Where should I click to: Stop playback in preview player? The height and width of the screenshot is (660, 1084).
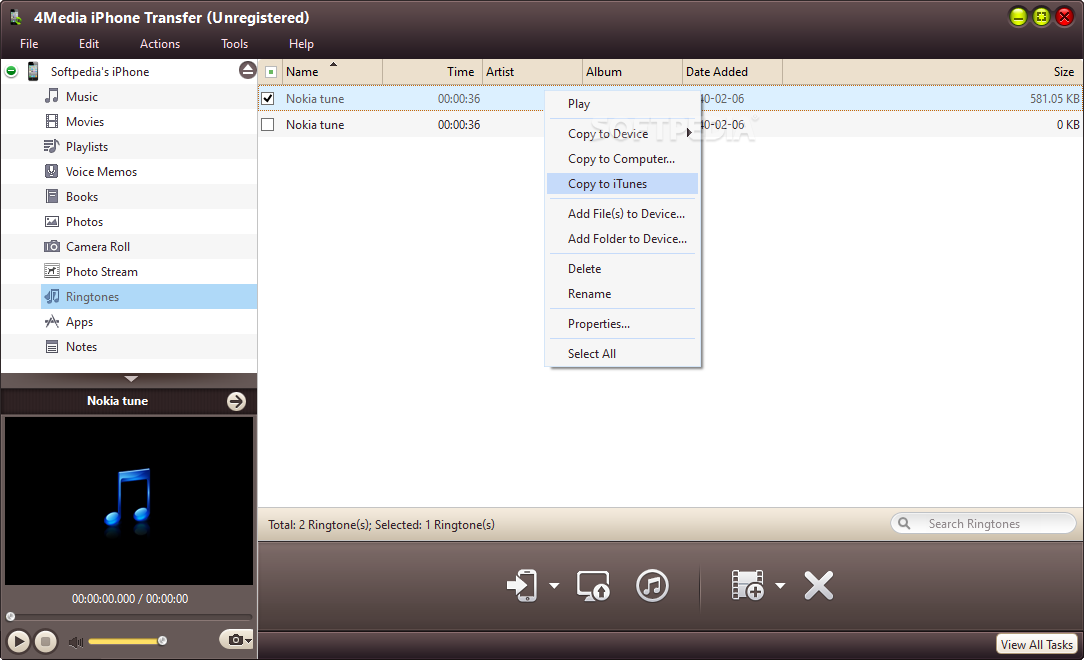(x=46, y=641)
